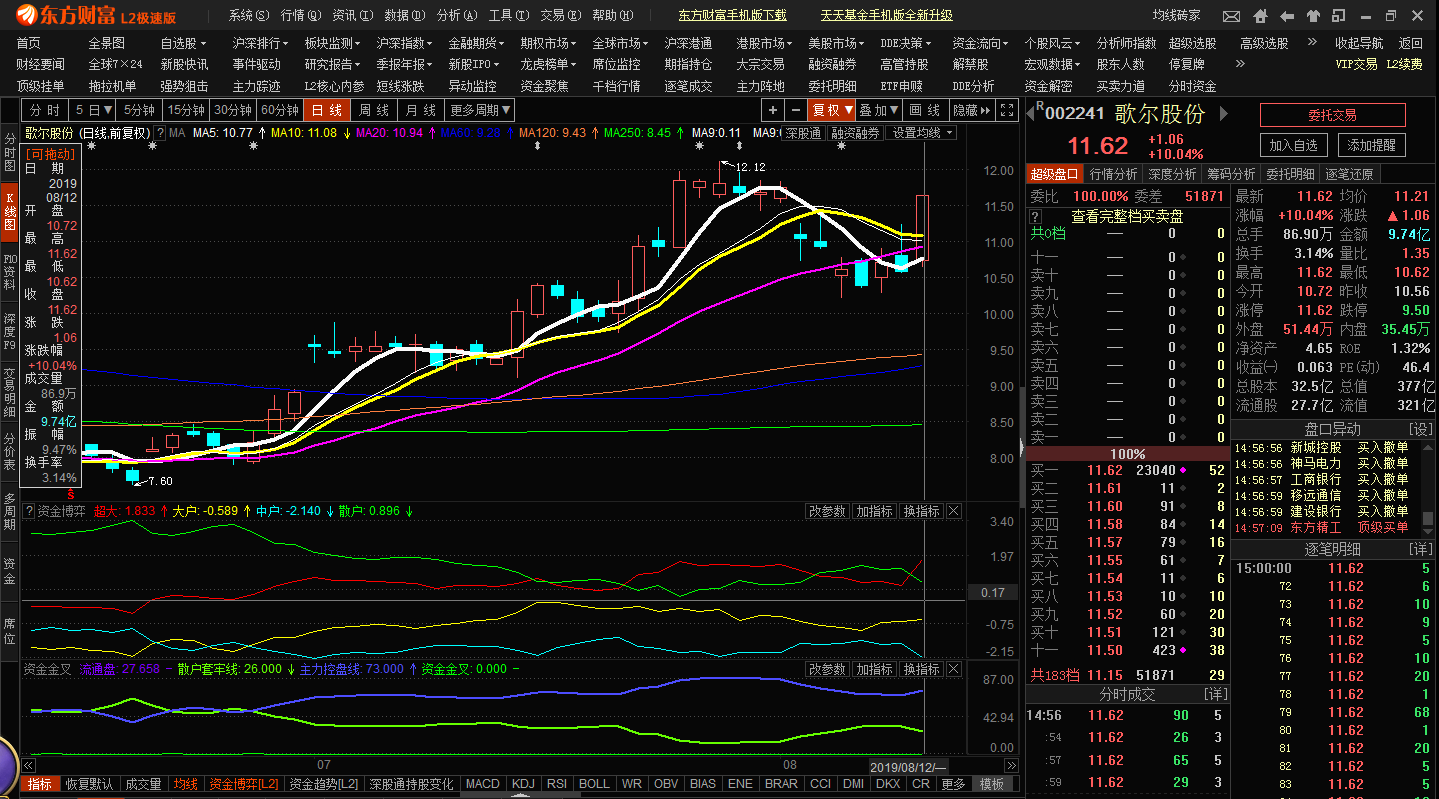
Task: Switch chart period to 30分钟
Action: coord(233,110)
